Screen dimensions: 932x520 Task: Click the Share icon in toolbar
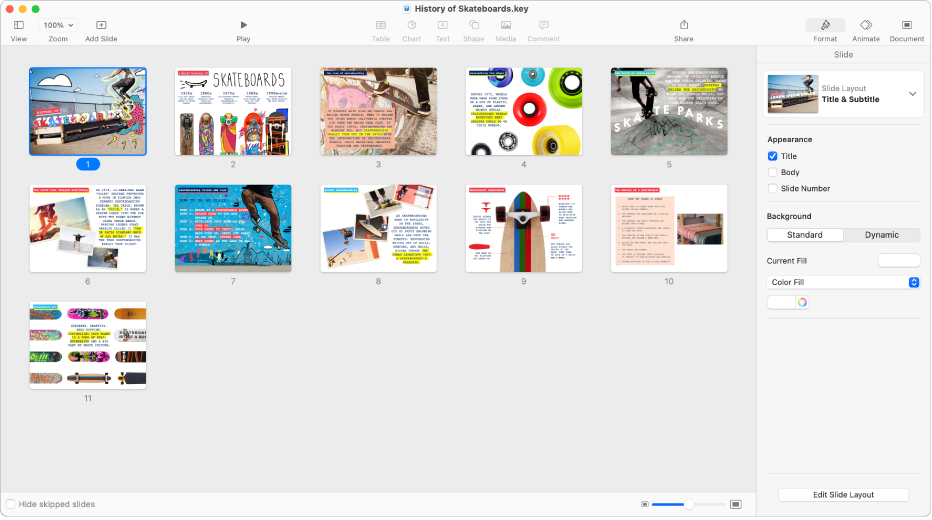[683, 25]
